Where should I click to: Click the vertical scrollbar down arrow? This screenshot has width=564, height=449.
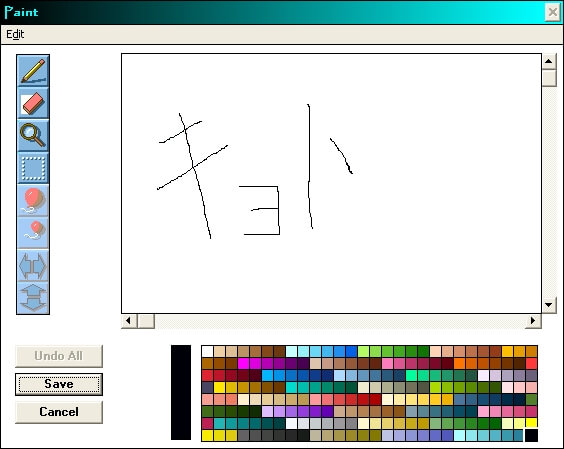pos(549,305)
